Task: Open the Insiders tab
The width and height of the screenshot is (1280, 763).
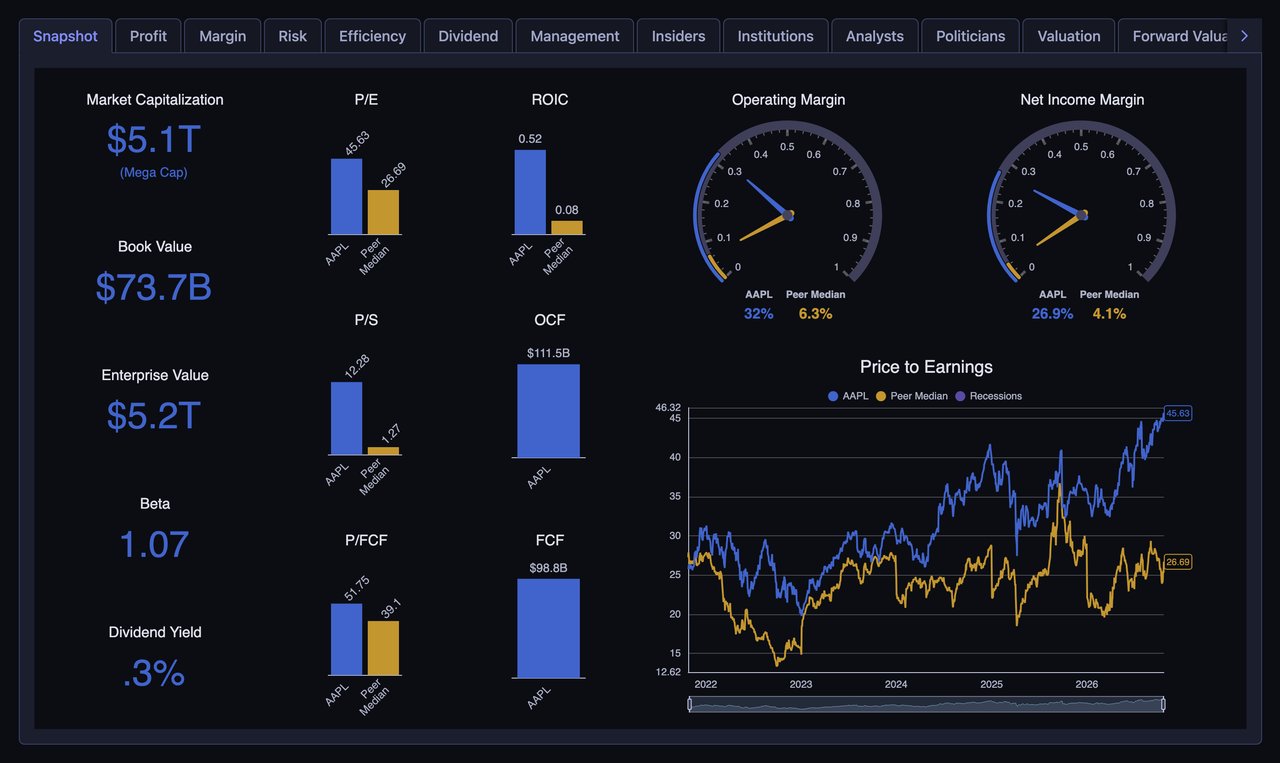Action: [678, 36]
